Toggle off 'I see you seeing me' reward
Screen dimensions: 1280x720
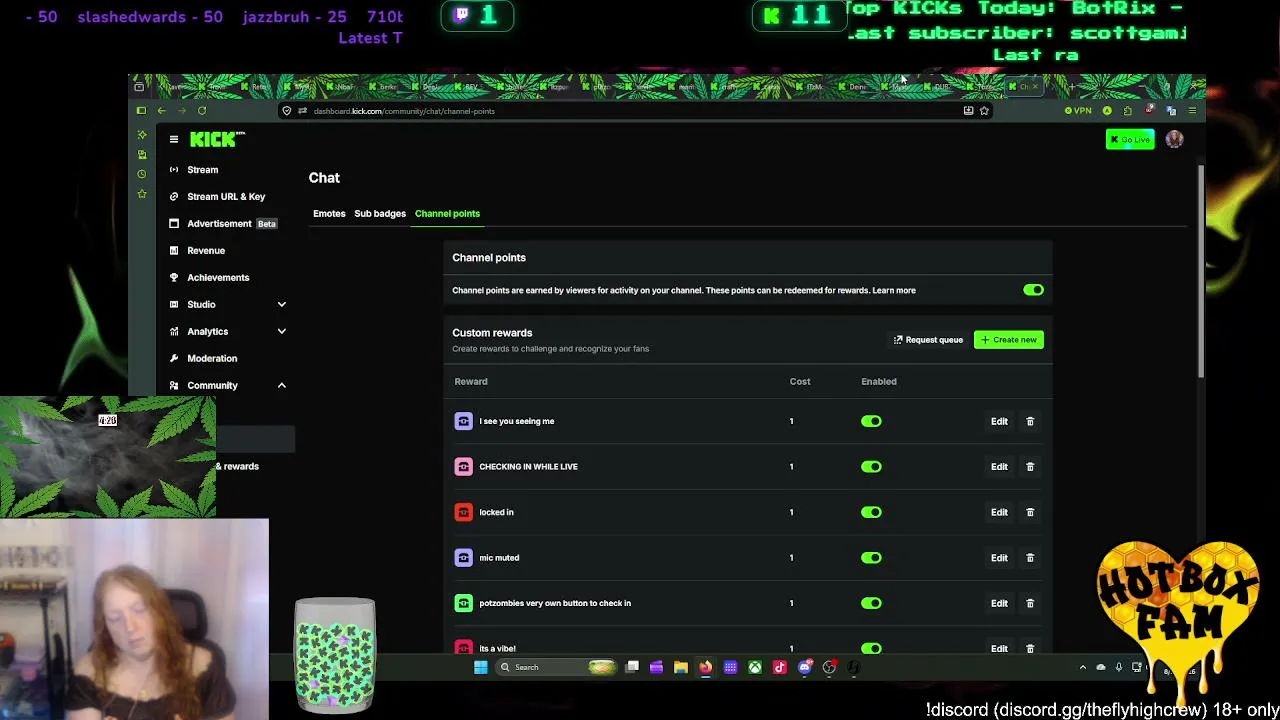pos(871,422)
